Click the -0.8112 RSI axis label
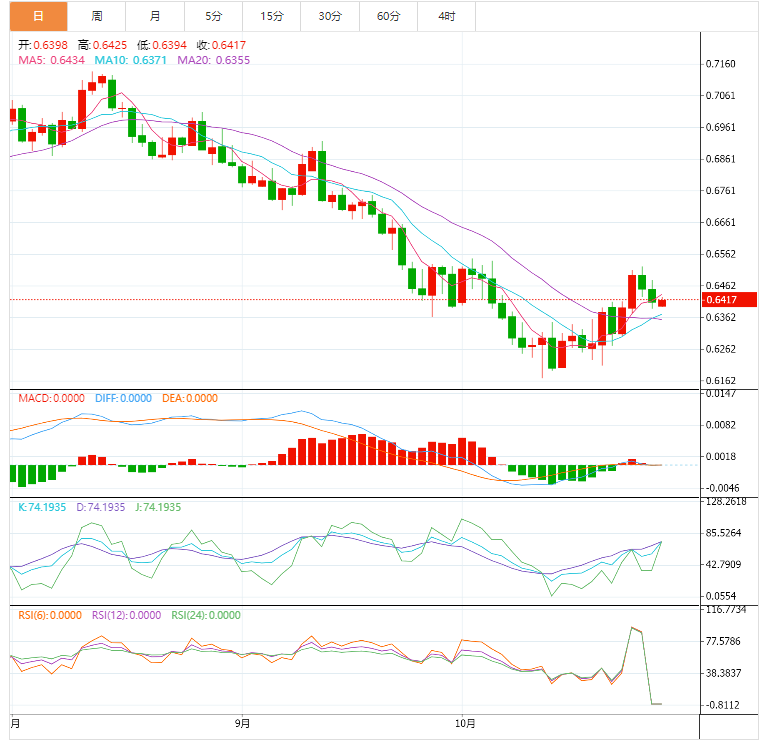This screenshot has height=751, width=767. click(x=721, y=705)
